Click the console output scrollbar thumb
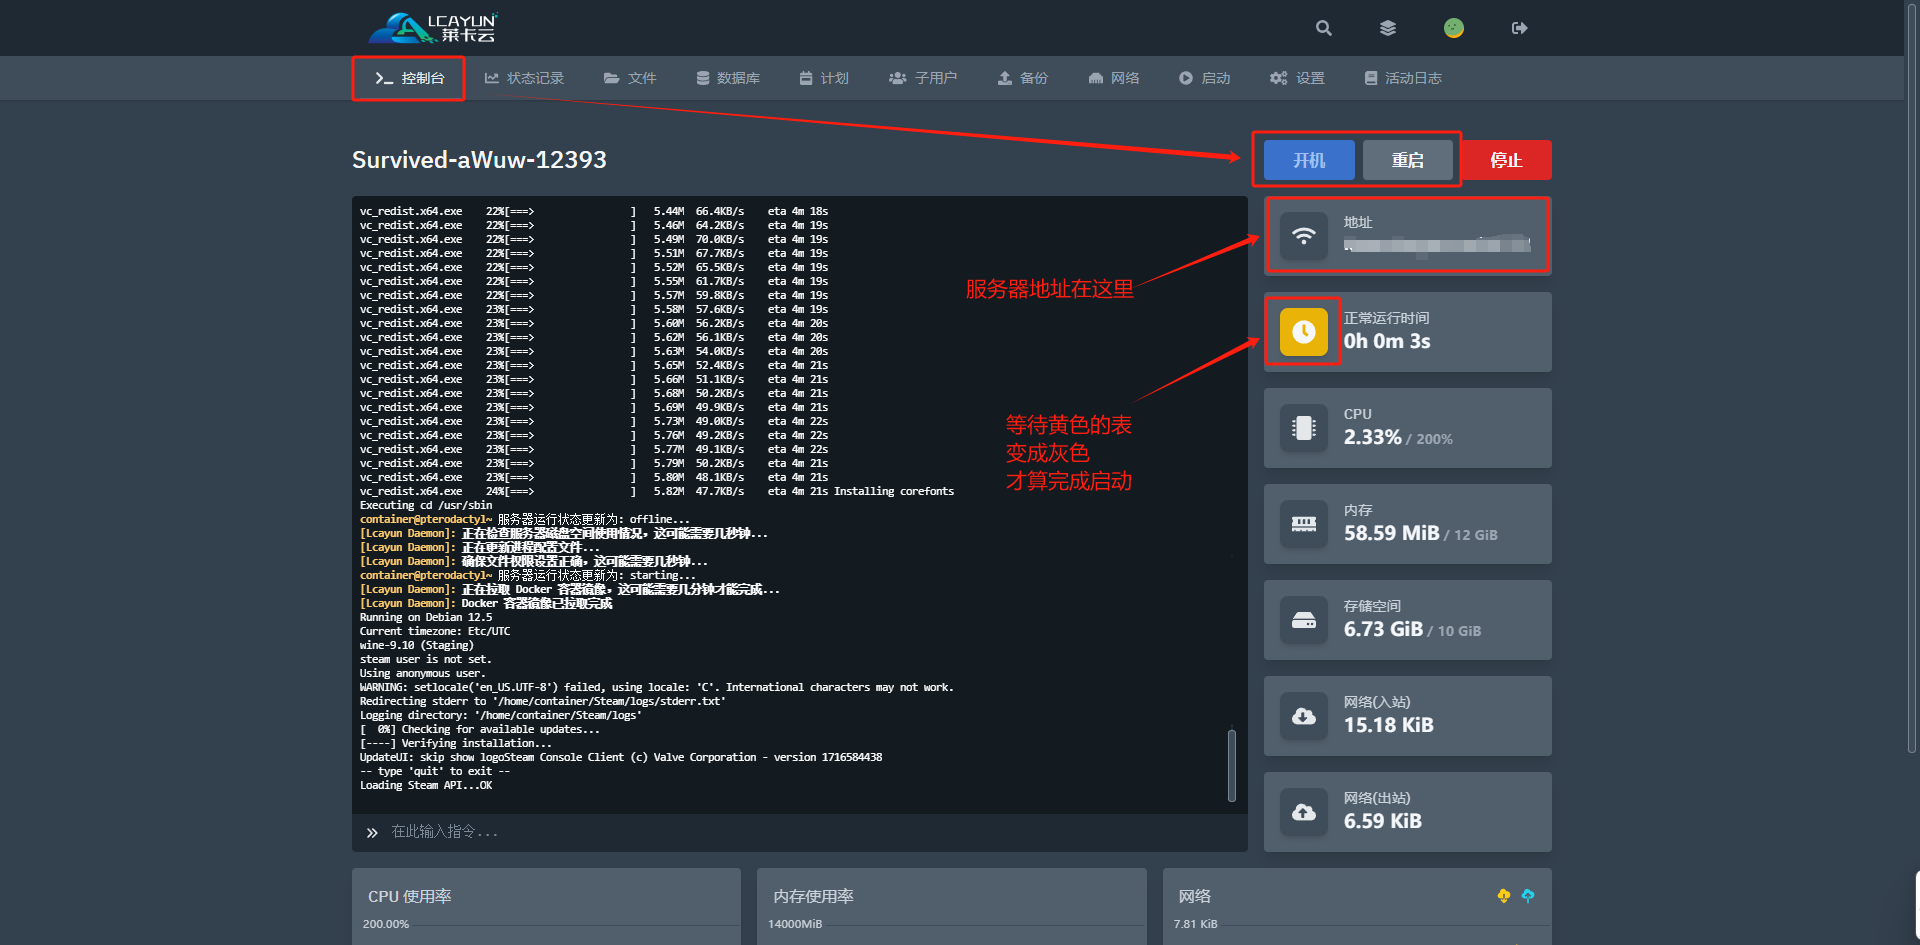The height and width of the screenshot is (945, 1920). coord(1232,765)
